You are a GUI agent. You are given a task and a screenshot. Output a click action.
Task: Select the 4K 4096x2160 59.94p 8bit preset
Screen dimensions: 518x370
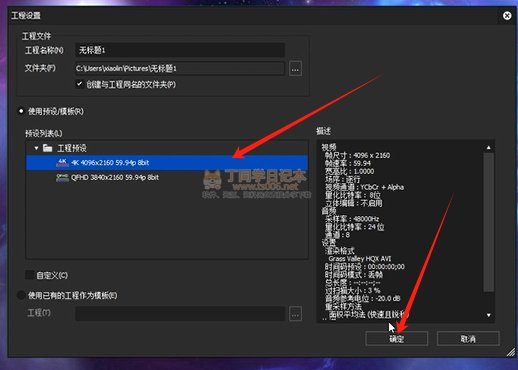coord(167,163)
